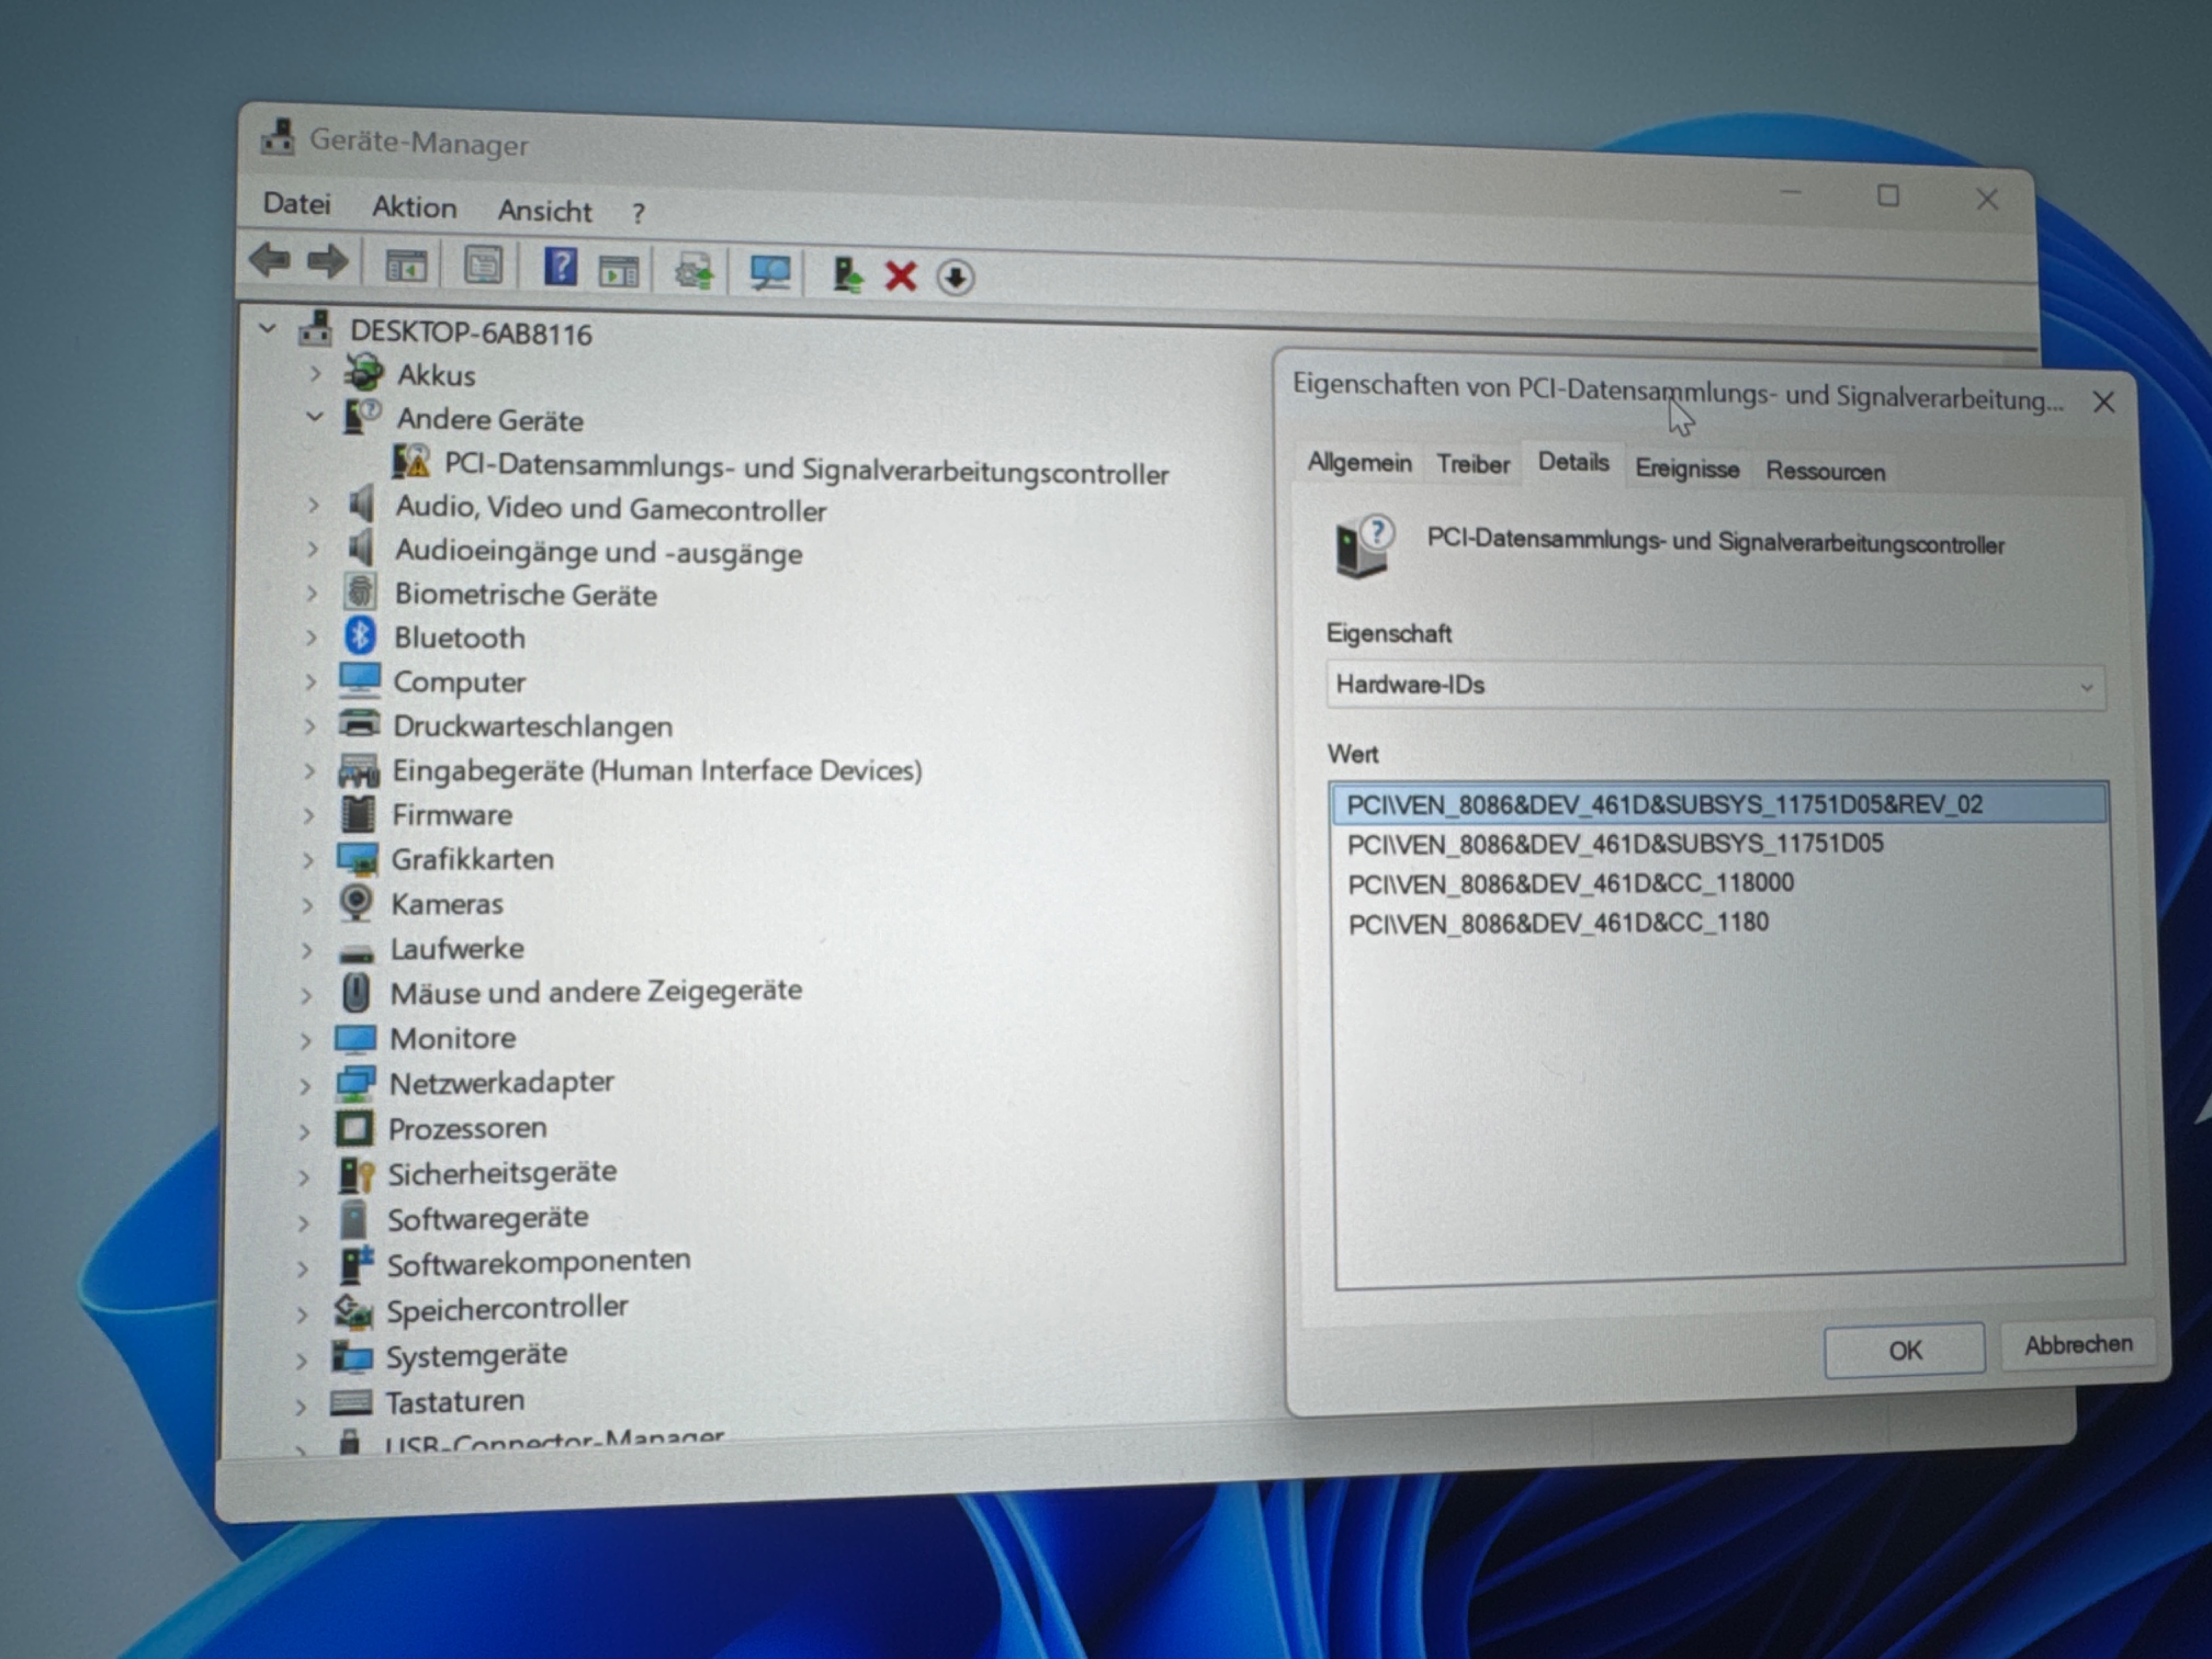Expand the Bluetooth category
Image resolution: width=2212 pixels, height=1659 pixels.
(x=311, y=637)
